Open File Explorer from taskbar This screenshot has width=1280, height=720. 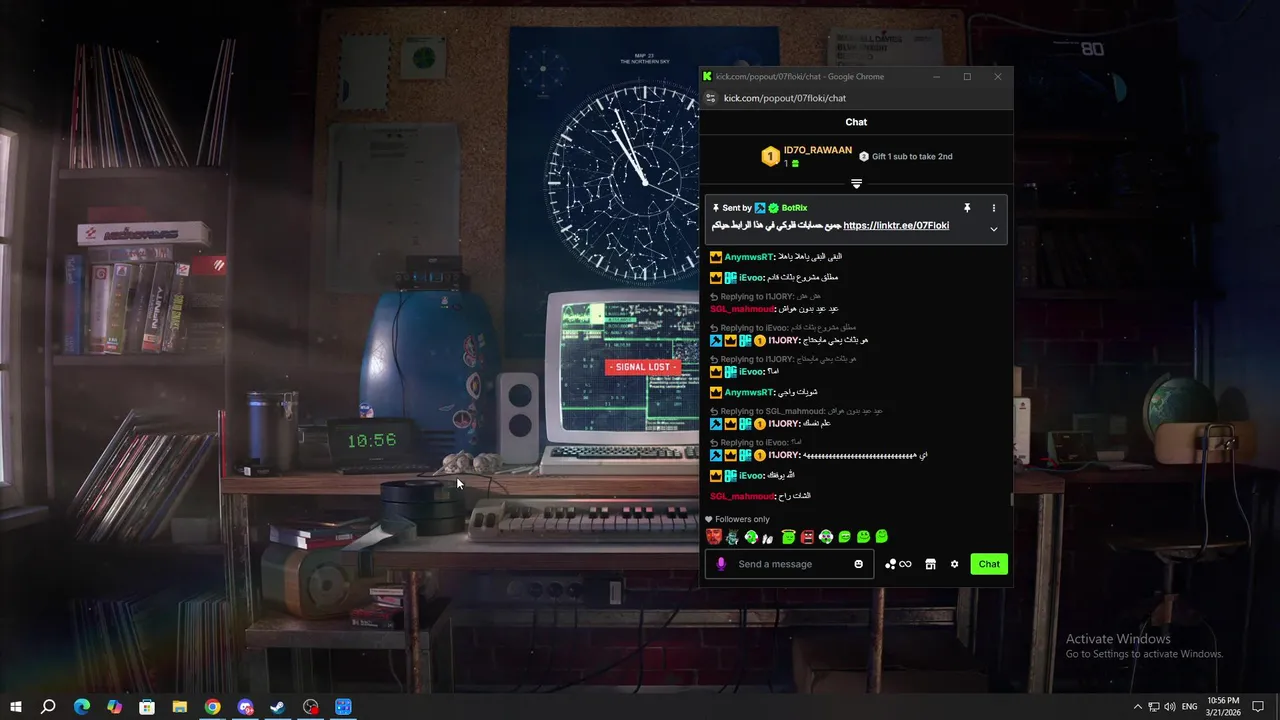point(180,707)
